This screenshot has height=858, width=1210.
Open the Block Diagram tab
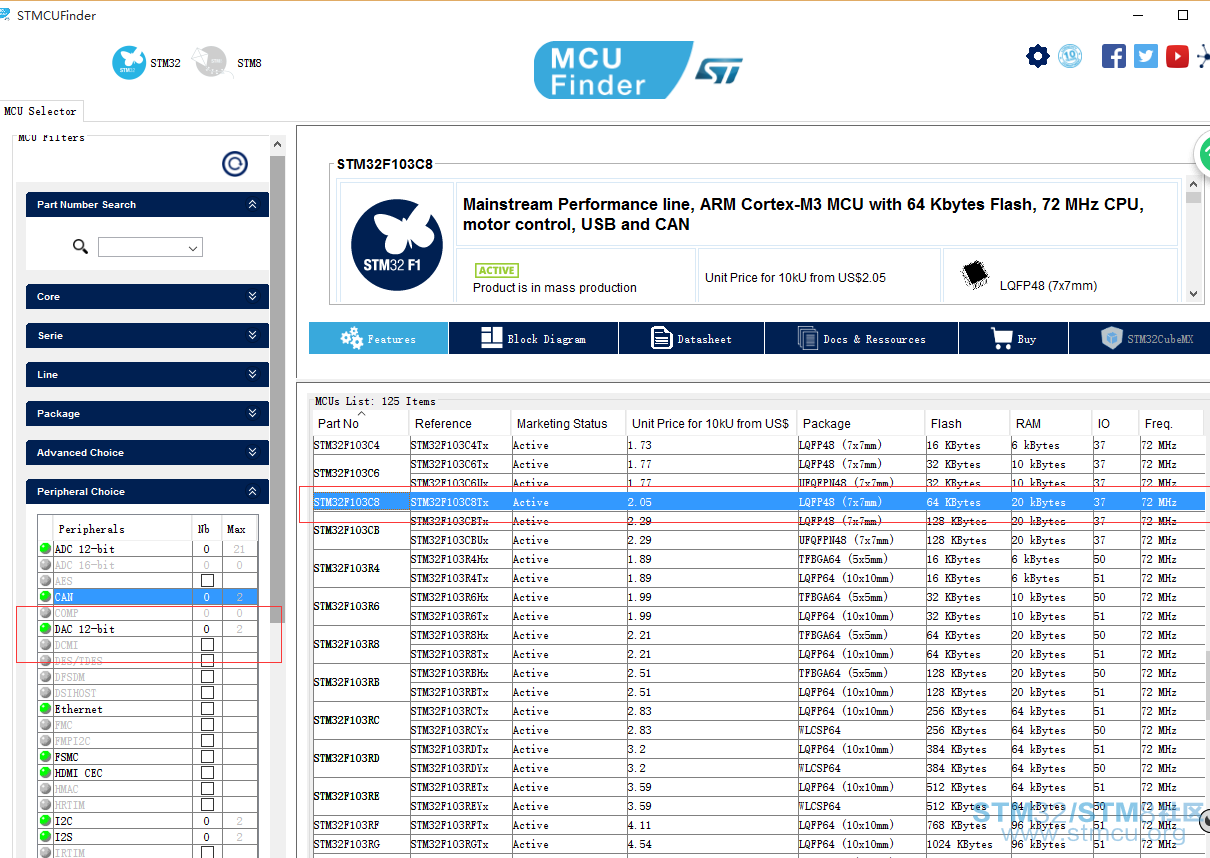click(533, 338)
